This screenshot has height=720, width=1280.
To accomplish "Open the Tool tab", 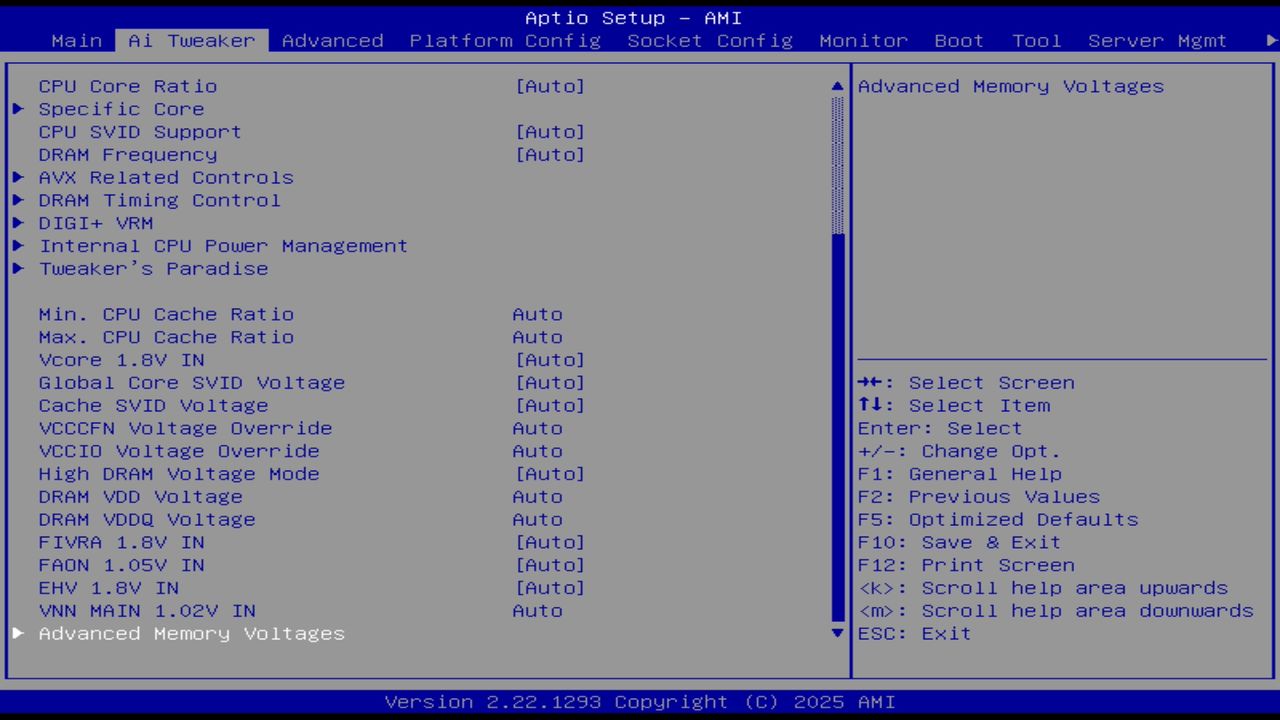I will (1036, 41).
